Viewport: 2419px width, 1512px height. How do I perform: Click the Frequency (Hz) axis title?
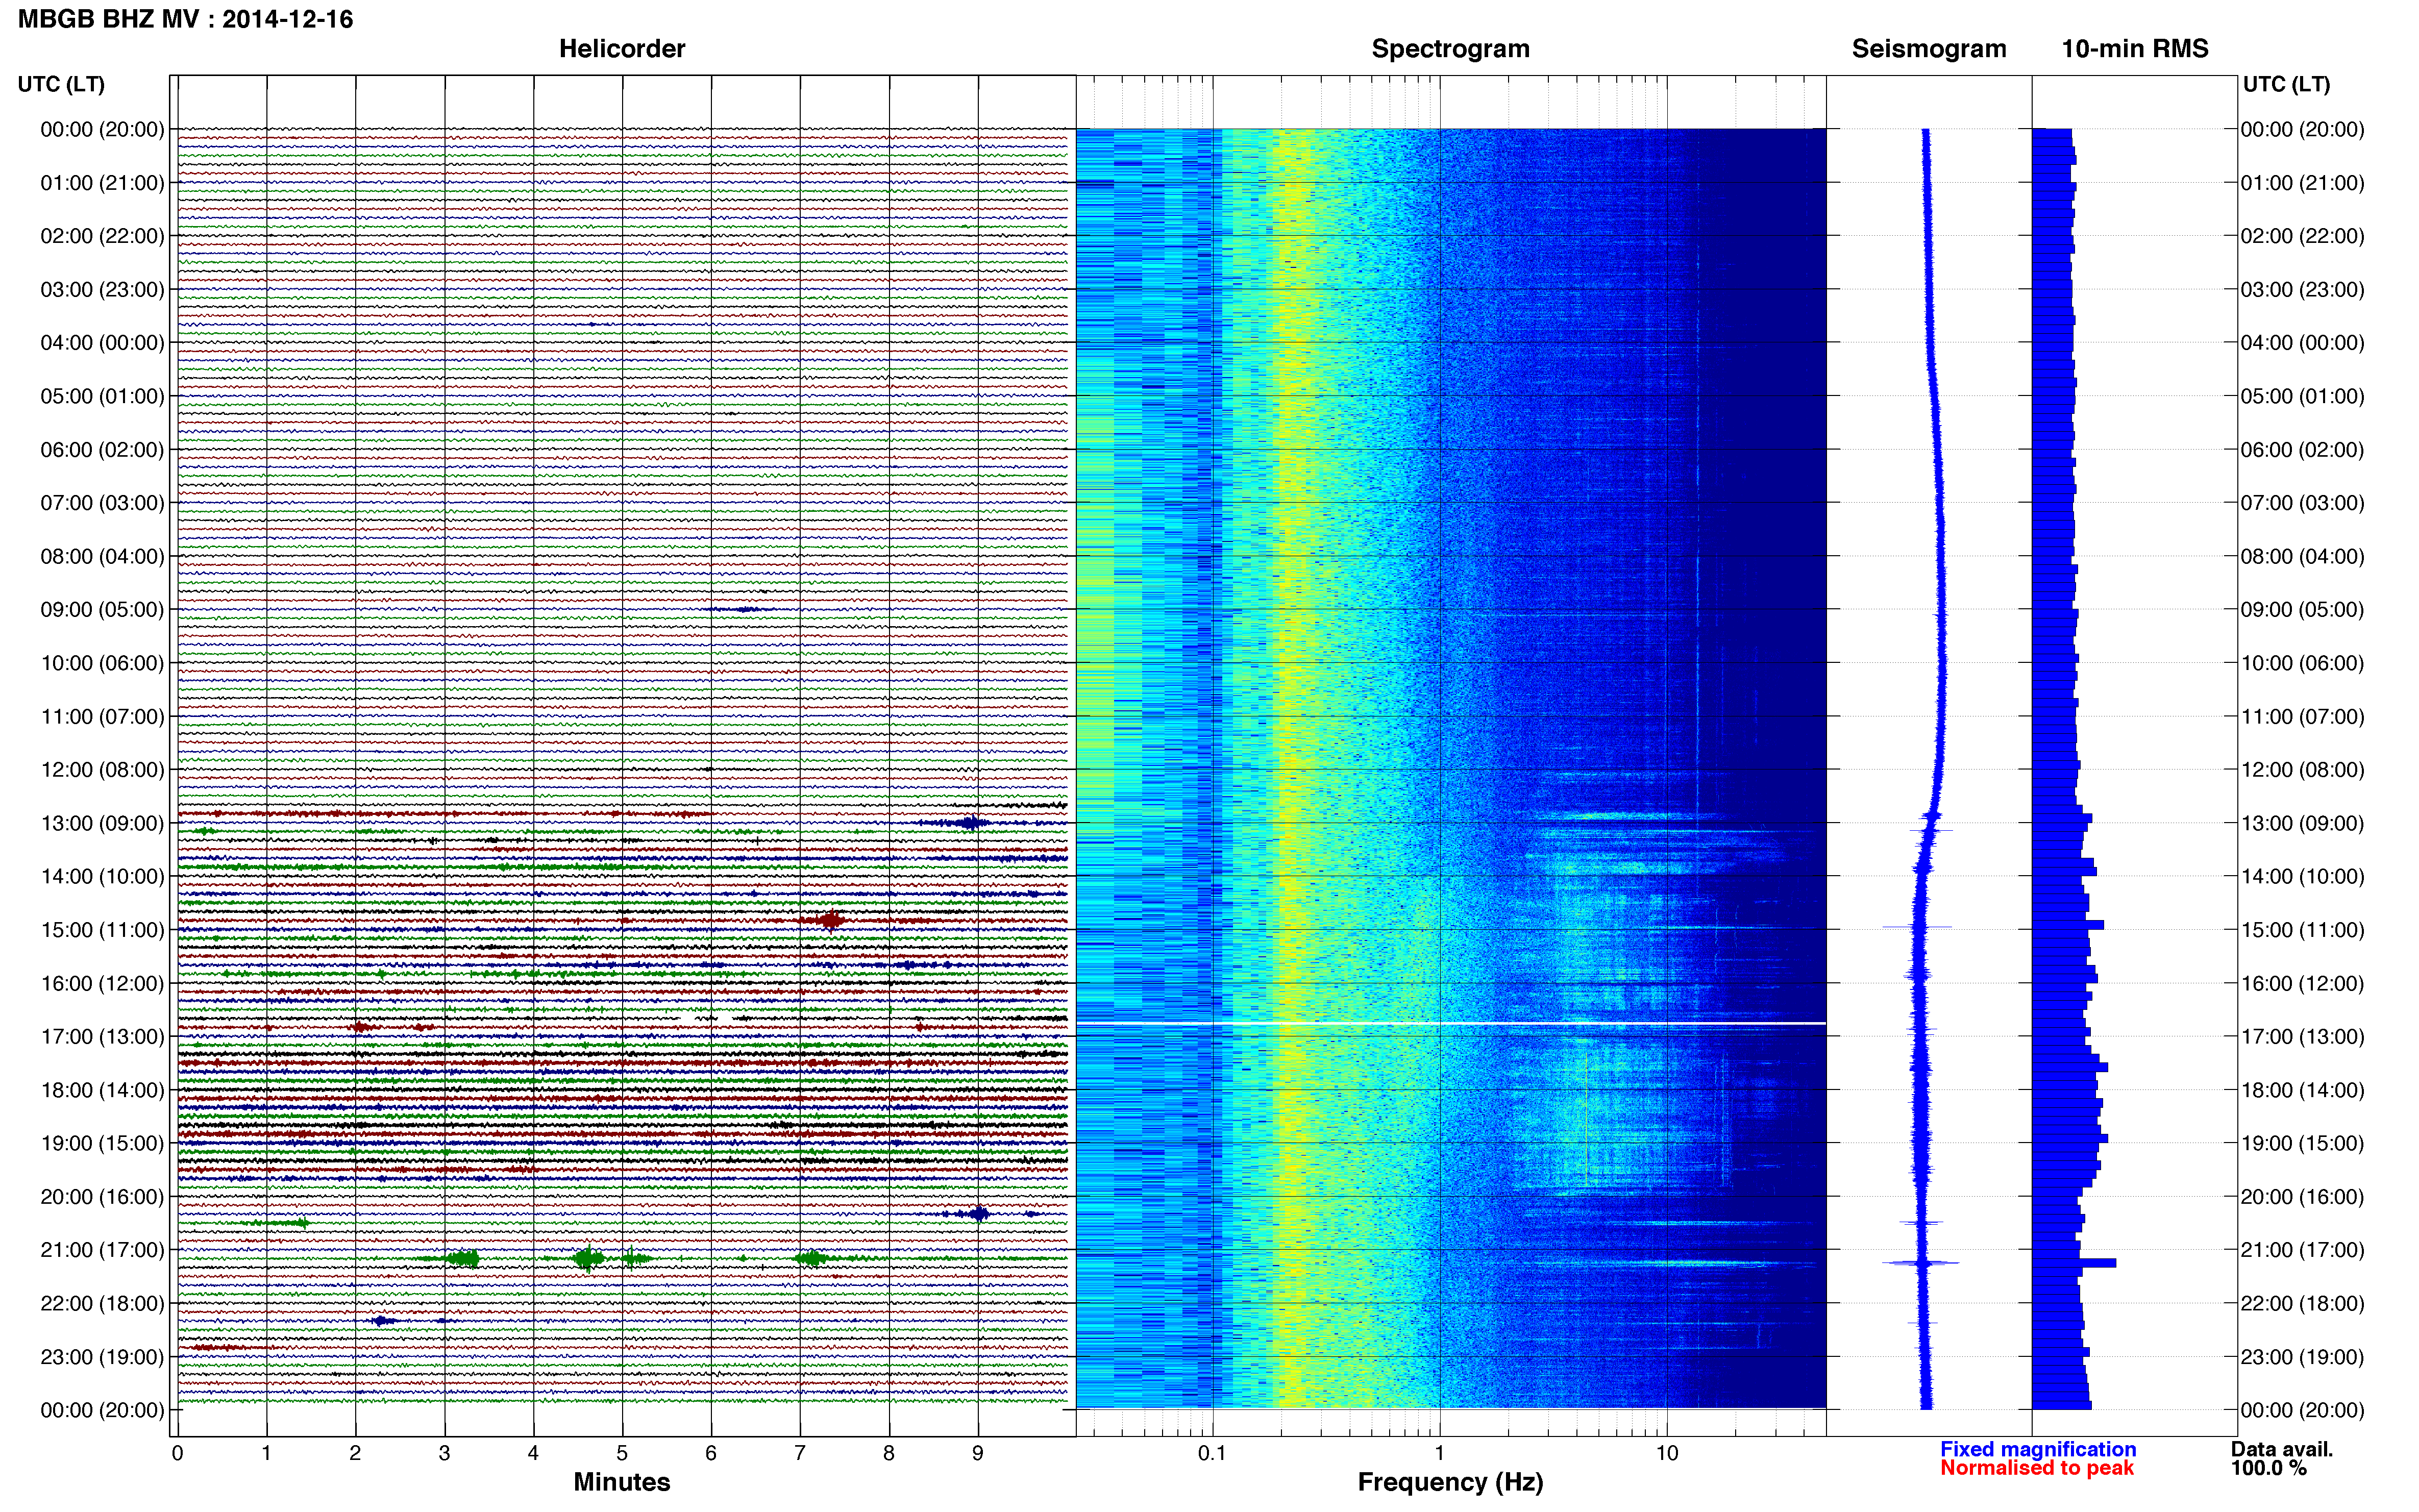tap(1450, 1482)
